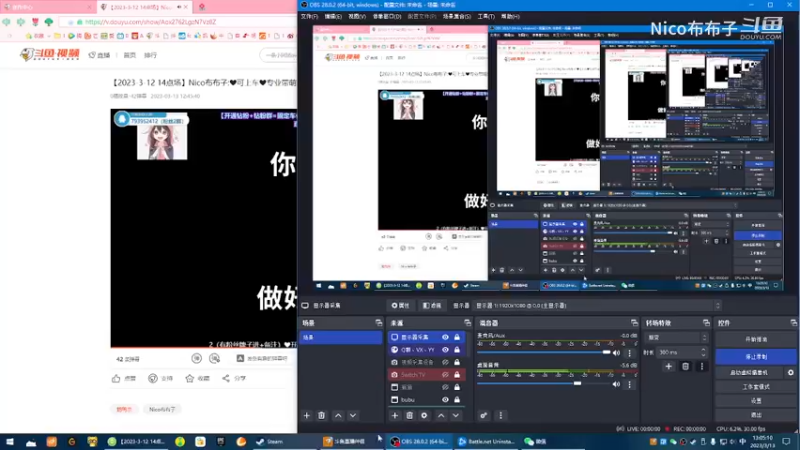The image size is (800, 450).
Task: Open the Tools menu in OBS
Action: [486, 16]
